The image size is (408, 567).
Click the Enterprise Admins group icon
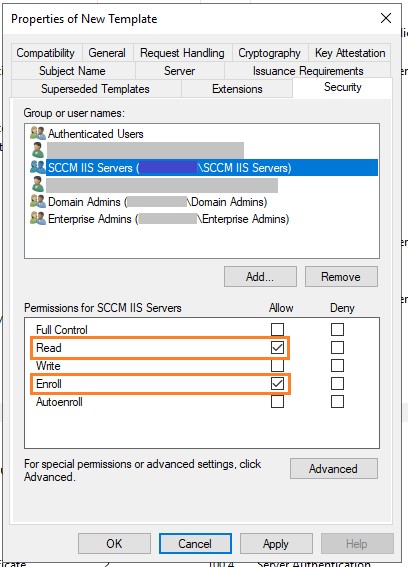click(x=38, y=218)
